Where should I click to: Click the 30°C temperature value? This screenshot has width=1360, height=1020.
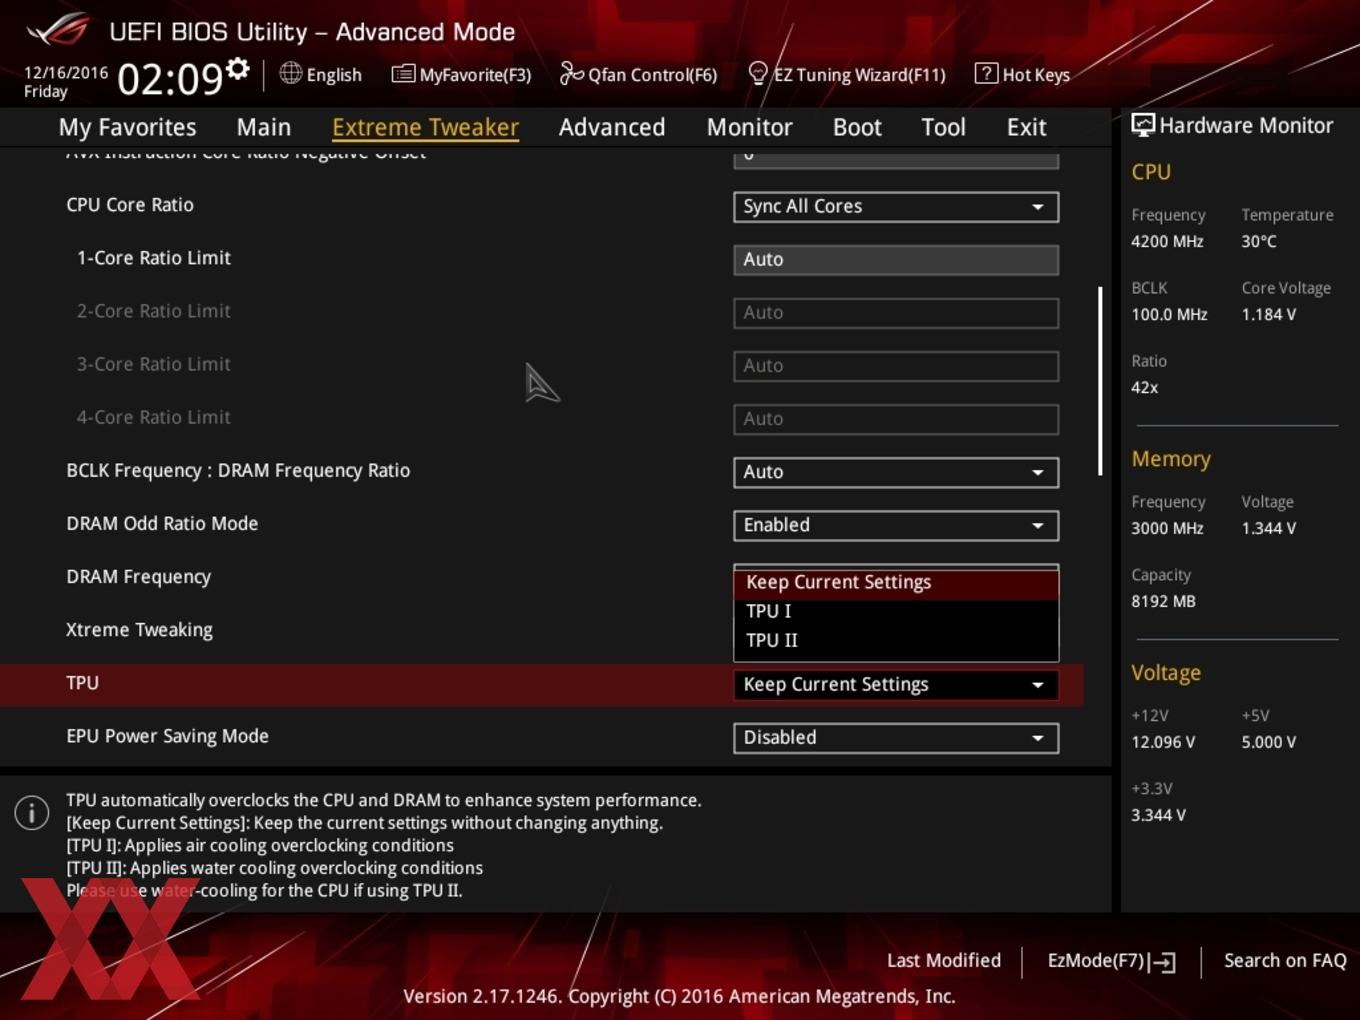(x=1259, y=241)
